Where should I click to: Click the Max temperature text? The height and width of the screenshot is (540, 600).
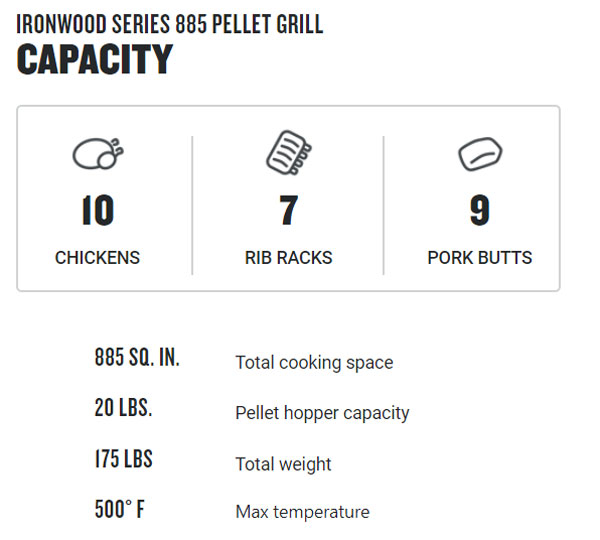pyautogui.click(x=302, y=512)
